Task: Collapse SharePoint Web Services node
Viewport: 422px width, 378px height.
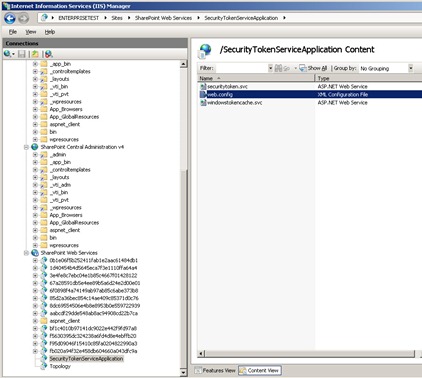Action: (x=26, y=253)
